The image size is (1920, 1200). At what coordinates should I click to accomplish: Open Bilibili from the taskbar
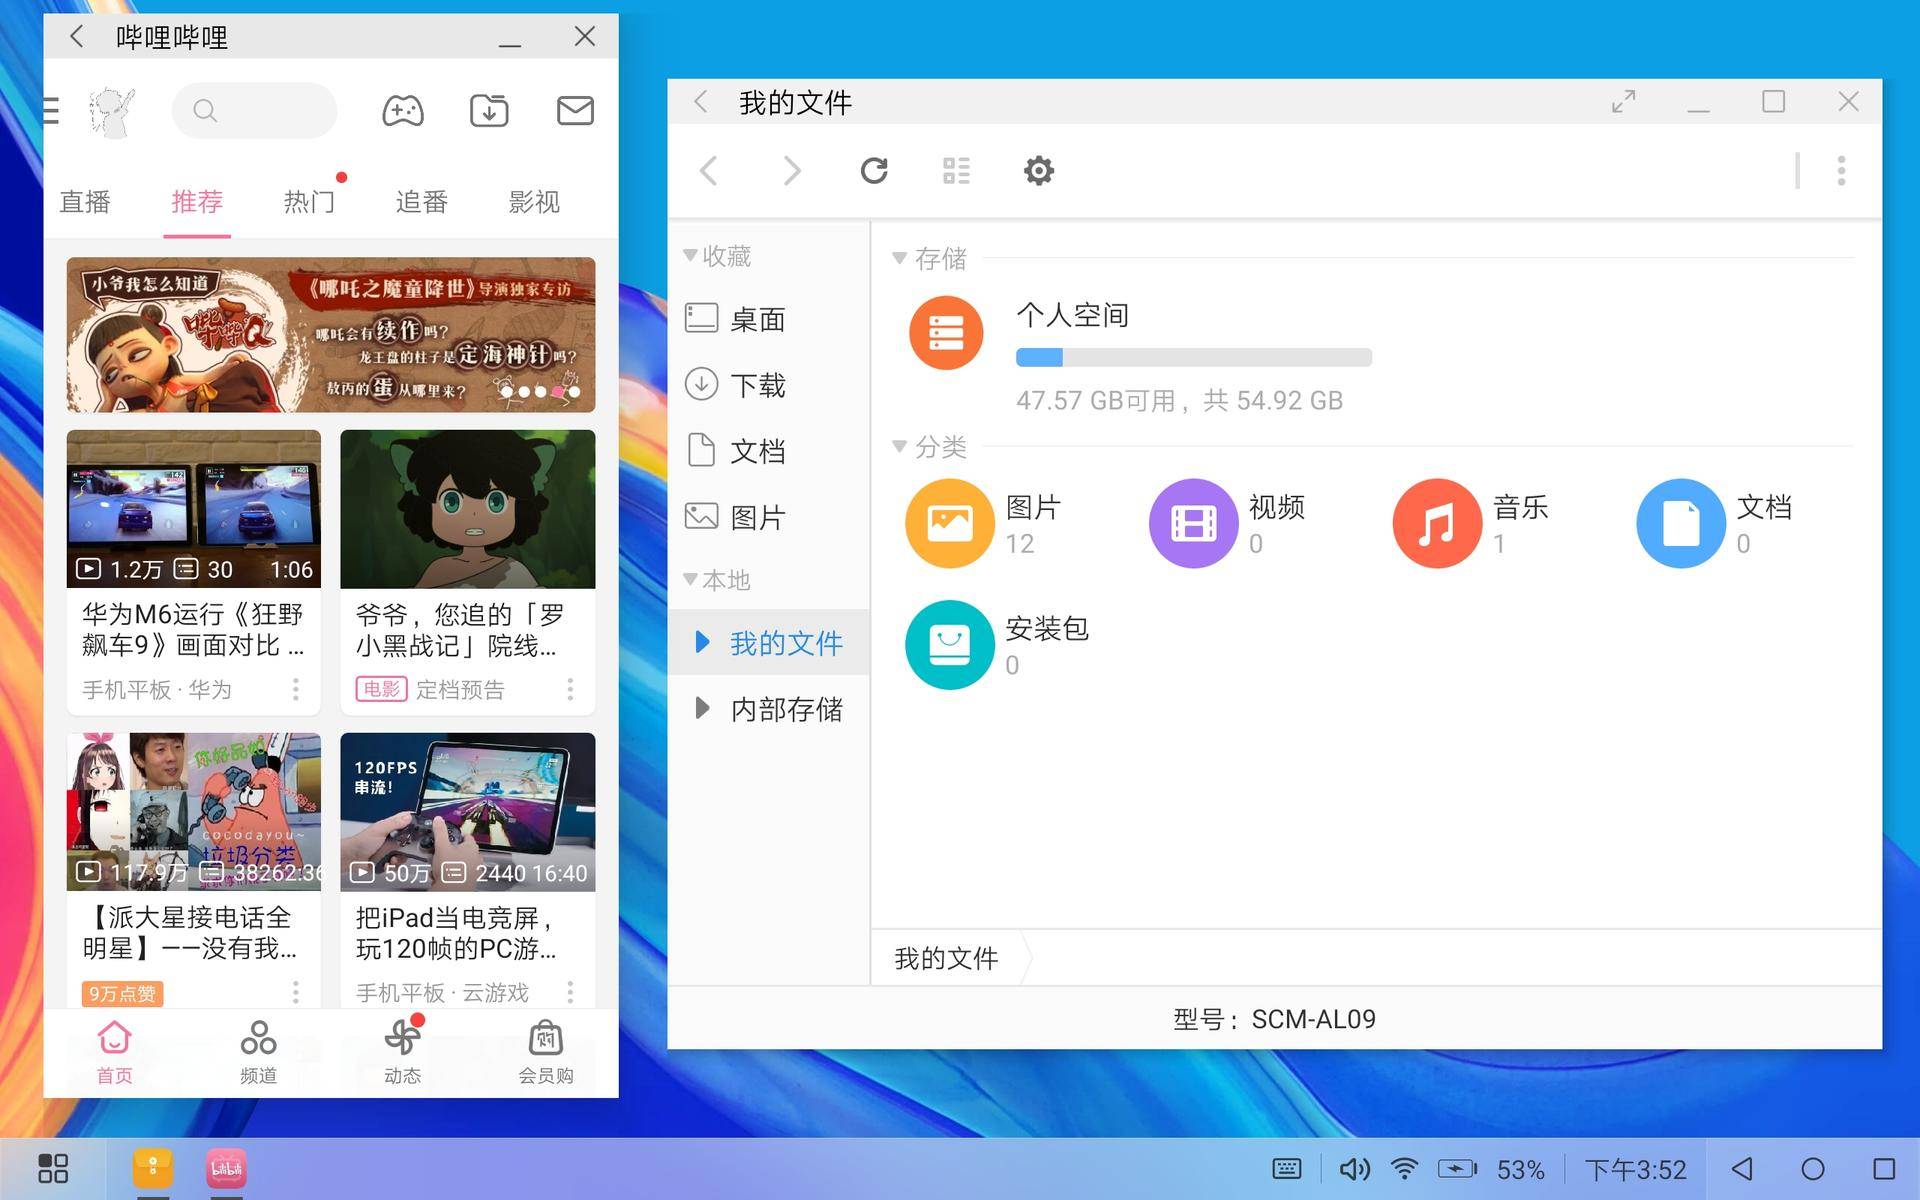(226, 1167)
